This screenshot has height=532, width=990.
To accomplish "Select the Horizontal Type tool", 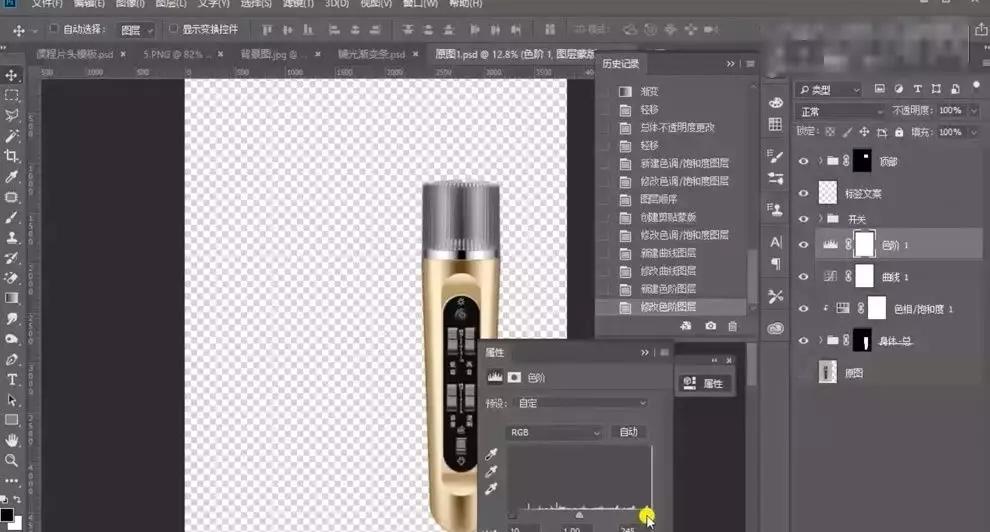I will (11, 380).
